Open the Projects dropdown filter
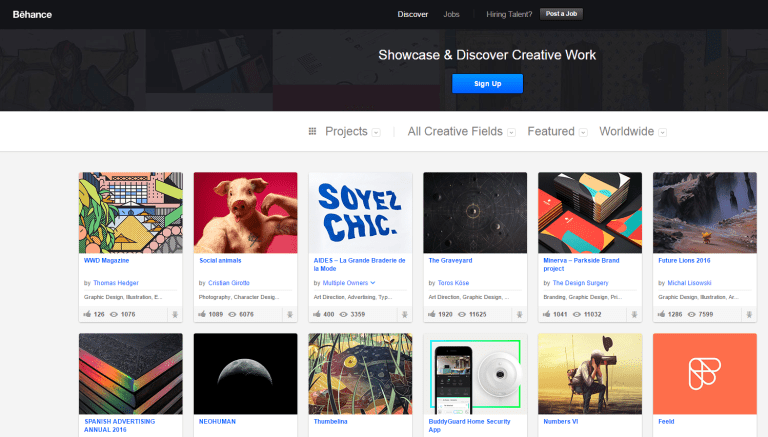 352,131
